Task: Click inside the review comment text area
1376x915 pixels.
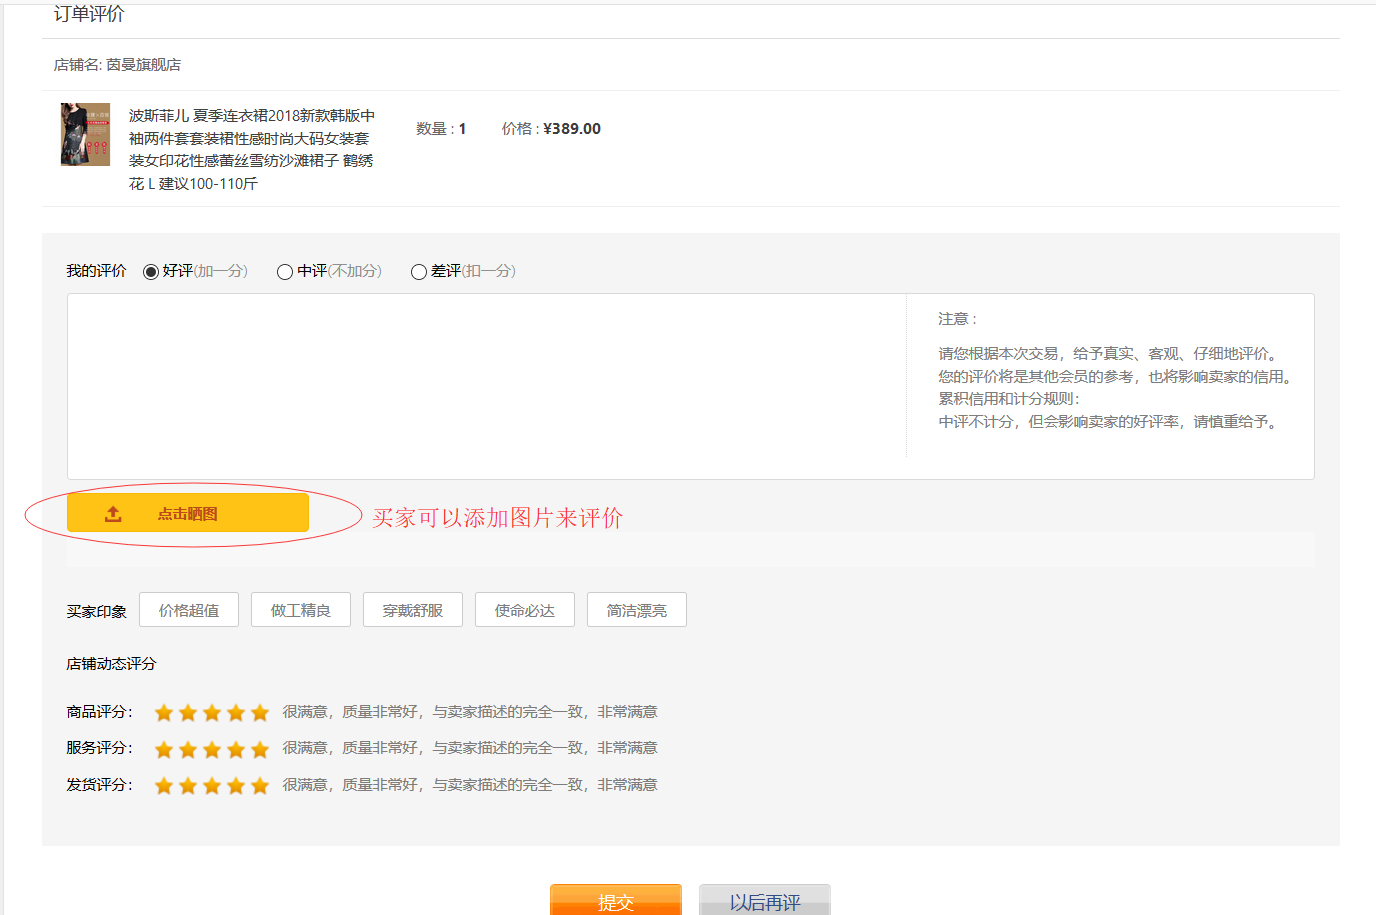Action: pyautogui.click(x=487, y=386)
